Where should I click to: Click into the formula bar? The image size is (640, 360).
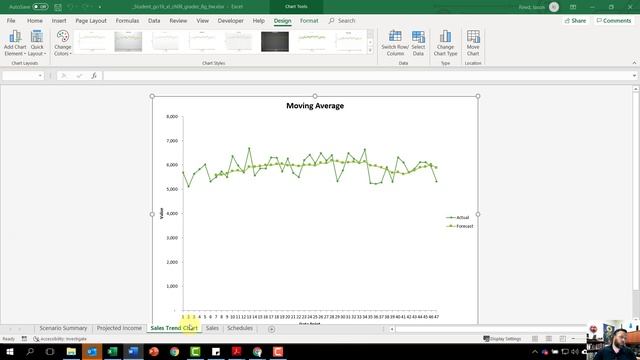367,76
